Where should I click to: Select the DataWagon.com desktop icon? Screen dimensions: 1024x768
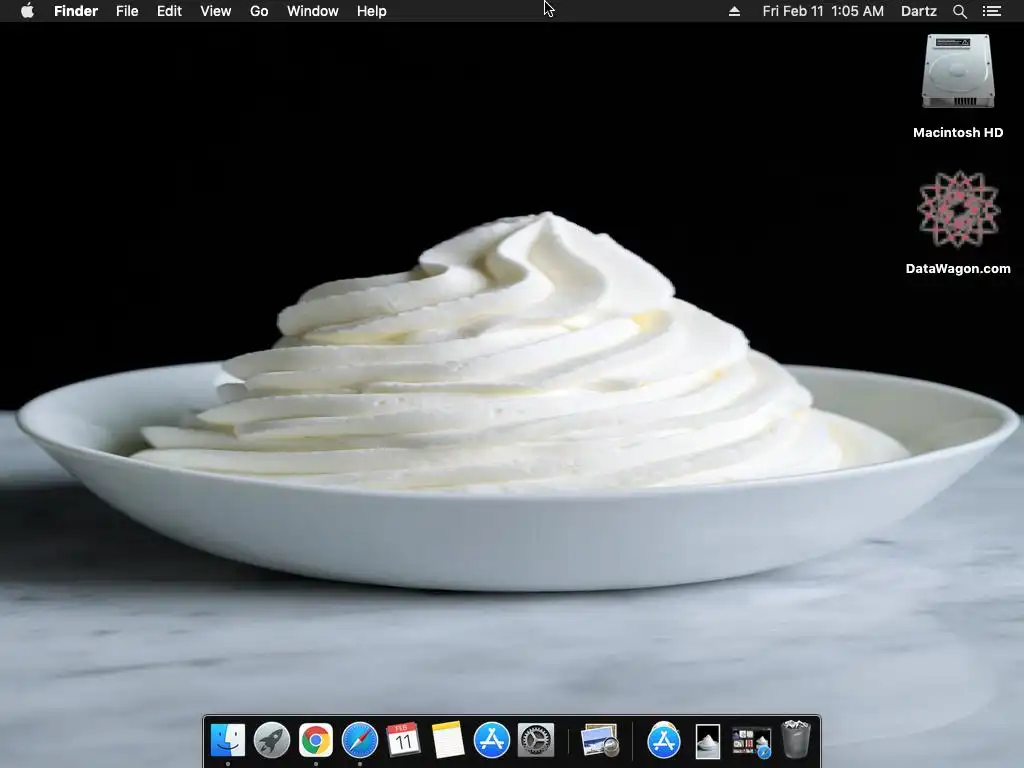pos(957,223)
